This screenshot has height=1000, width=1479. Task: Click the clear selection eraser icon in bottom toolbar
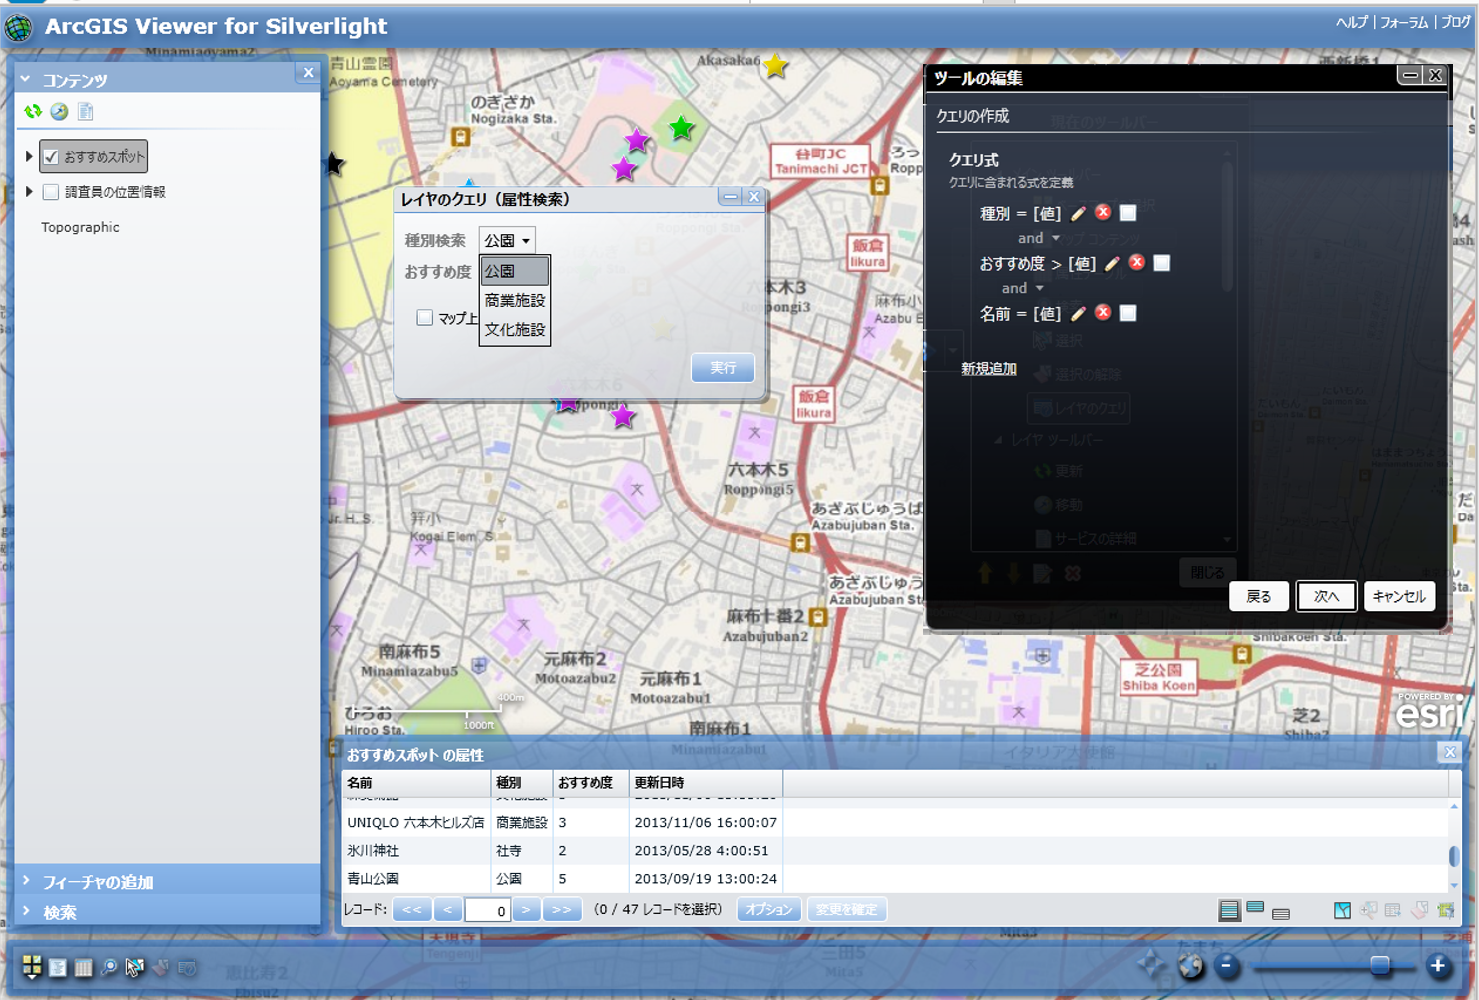(160, 968)
